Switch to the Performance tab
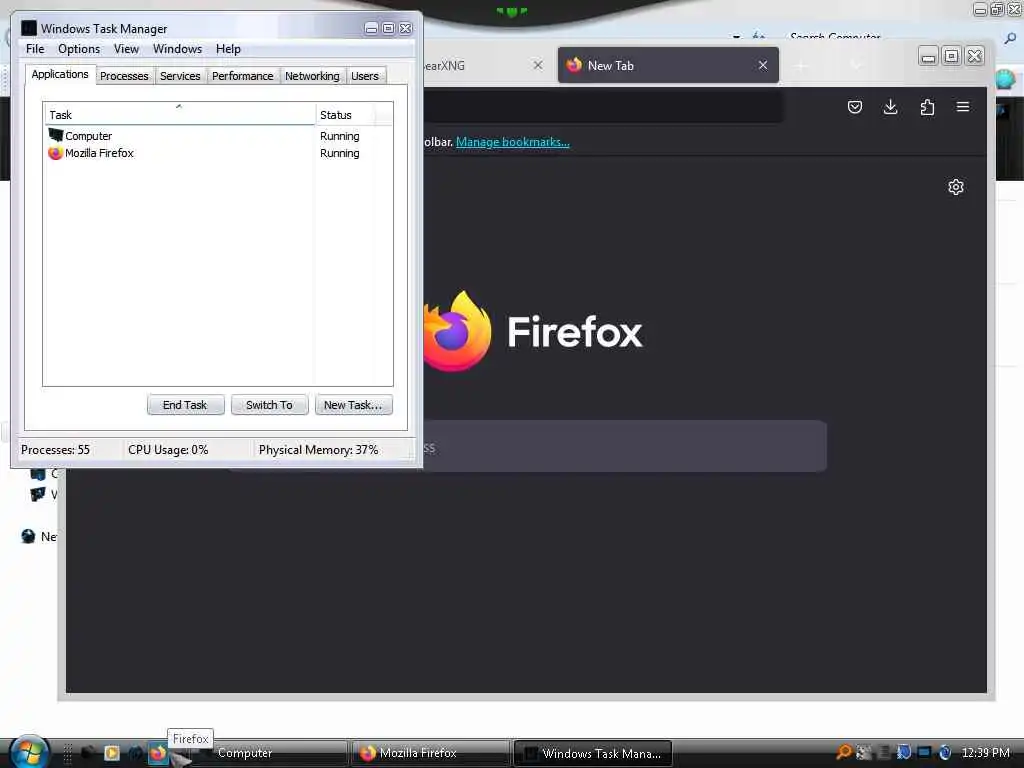The image size is (1024, 768). [242, 76]
